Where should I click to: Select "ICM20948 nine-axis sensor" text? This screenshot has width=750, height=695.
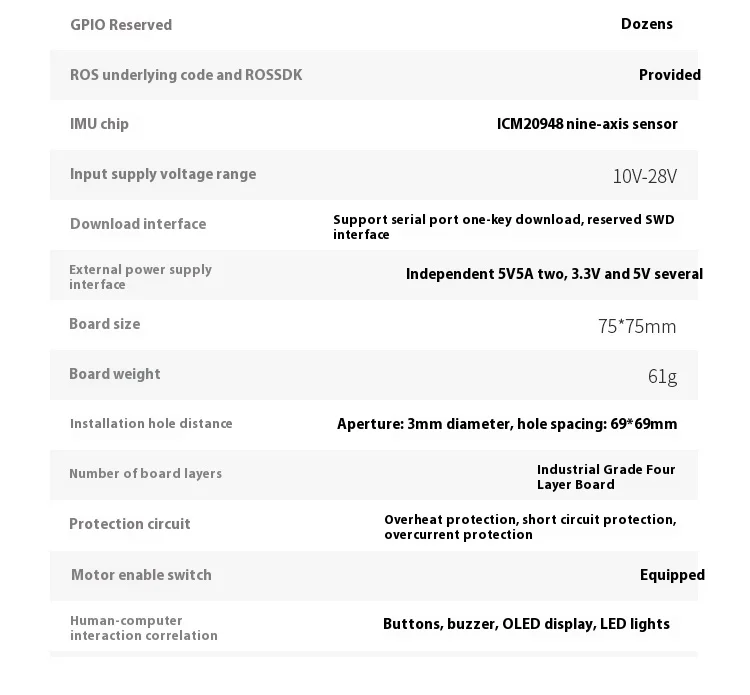[587, 124]
